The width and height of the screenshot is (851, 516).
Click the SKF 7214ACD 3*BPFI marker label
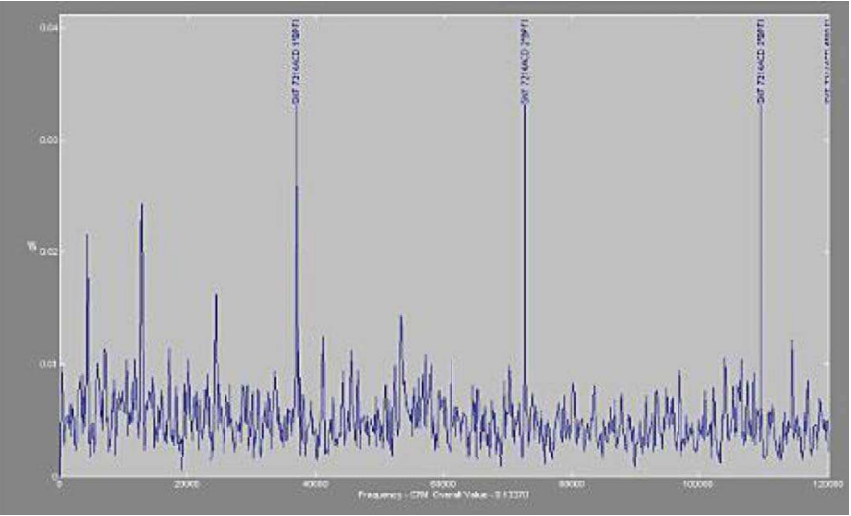click(761, 61)
